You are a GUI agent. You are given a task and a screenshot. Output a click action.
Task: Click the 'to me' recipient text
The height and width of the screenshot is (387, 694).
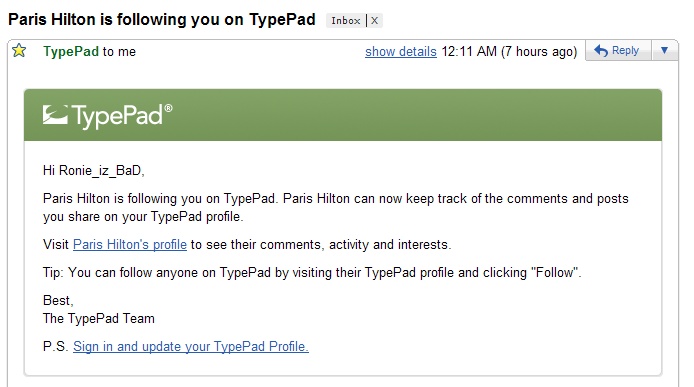119,52
